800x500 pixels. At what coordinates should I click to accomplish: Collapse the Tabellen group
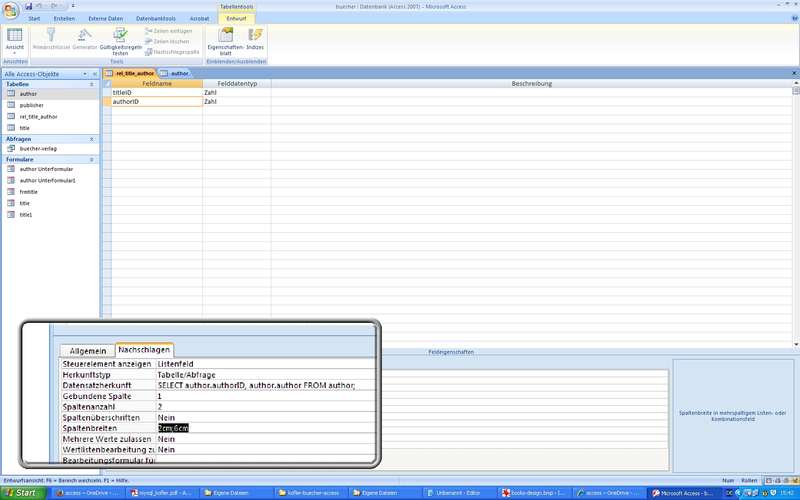click(x=94, y=84)
